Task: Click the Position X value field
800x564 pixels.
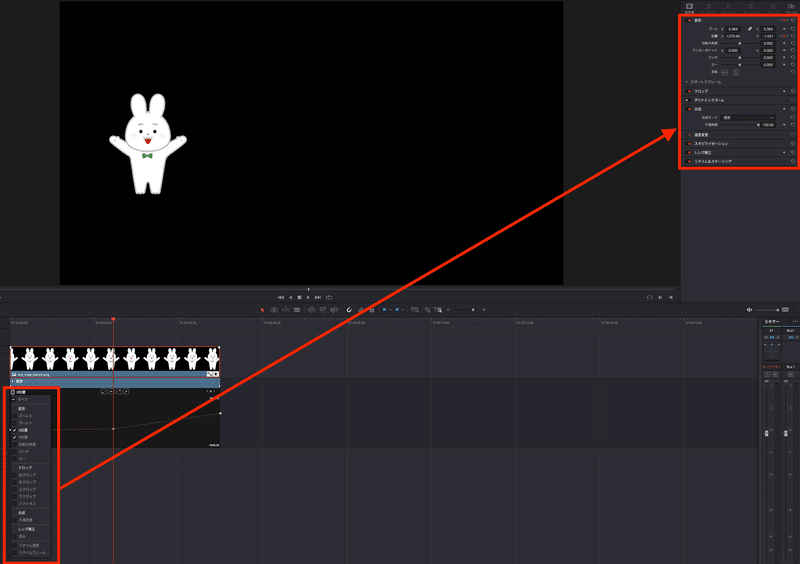Action: click(x=733, y=36)
